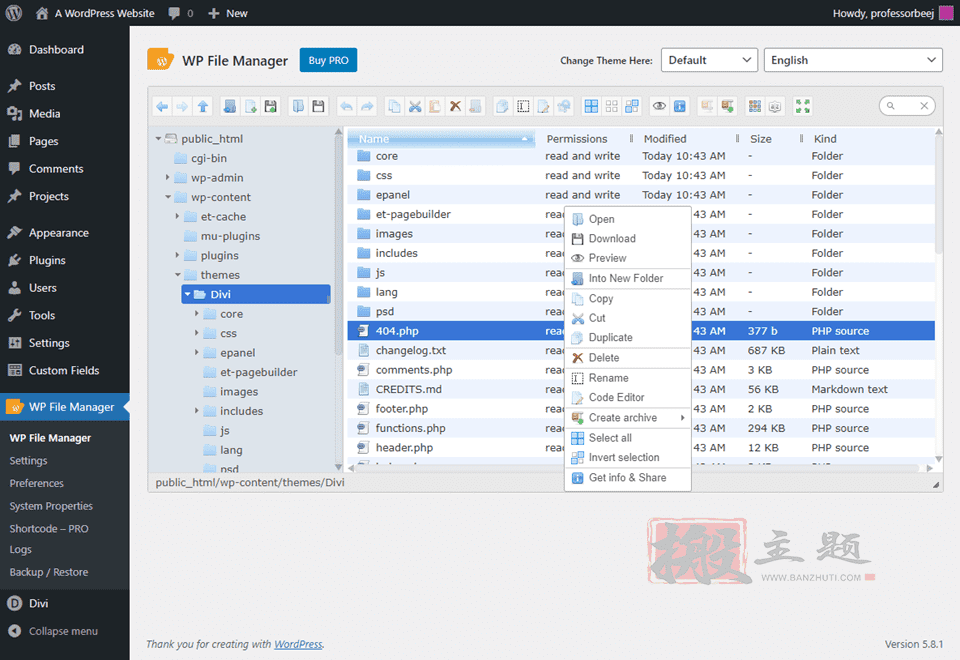Click the Forward arrow in file manager toolbar
This screenshot has width=960, height=660.
point(182,107)
